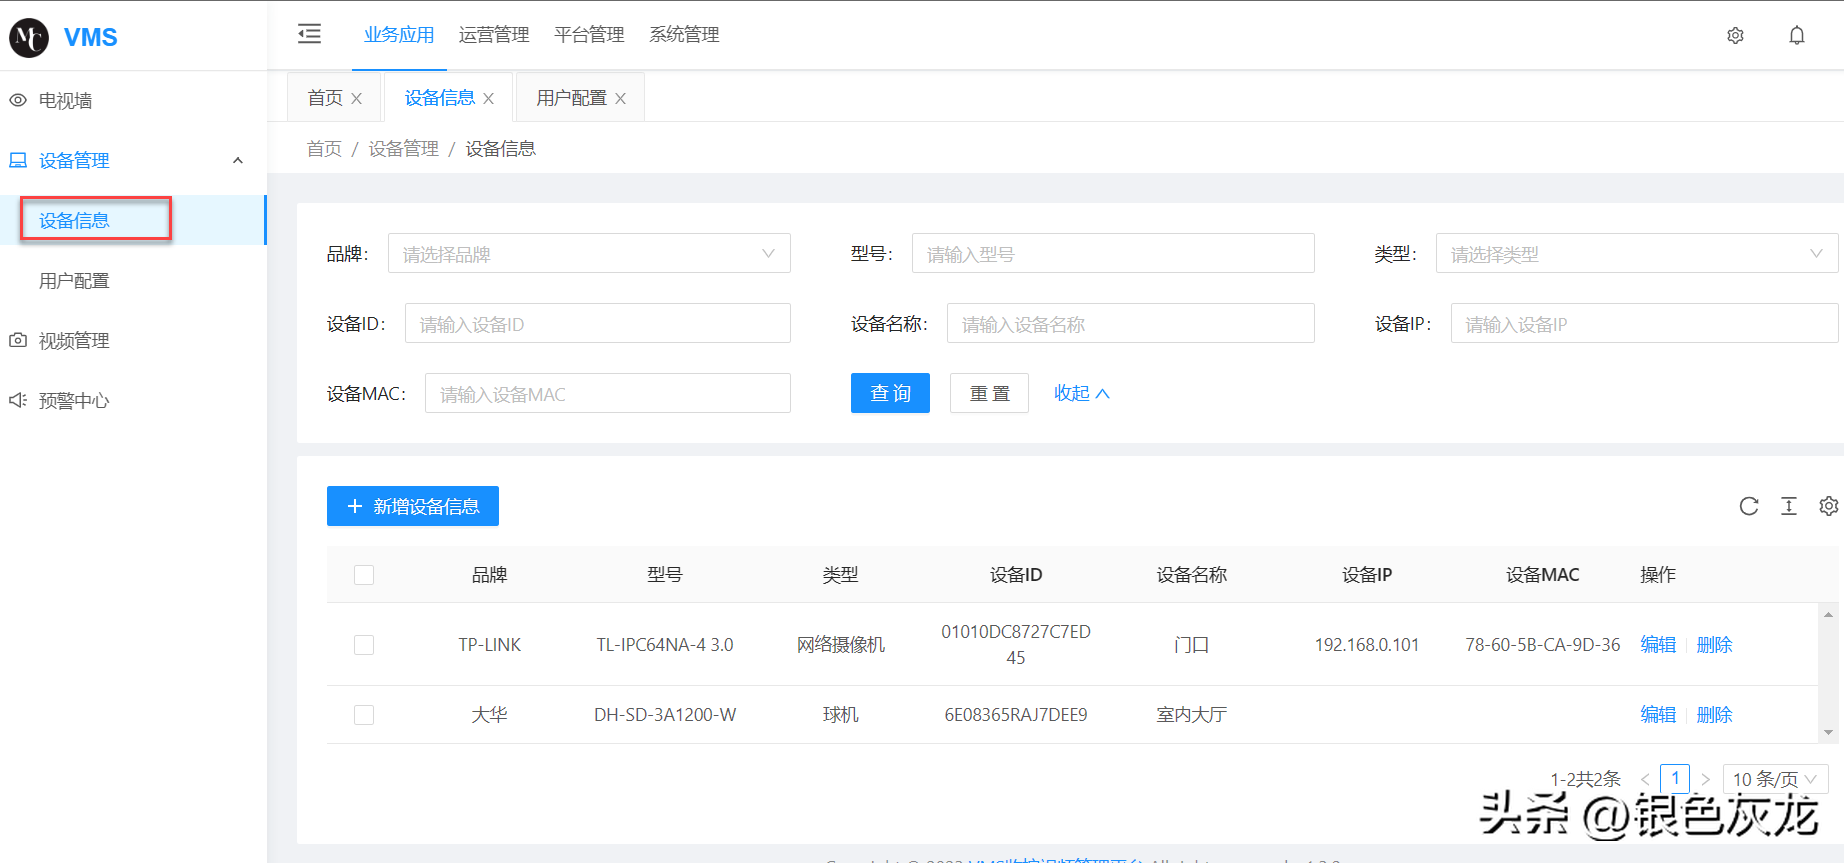The image size is (1844, 863).
Task: Click the 设备MAC column header
Action: coord(1543,575)
